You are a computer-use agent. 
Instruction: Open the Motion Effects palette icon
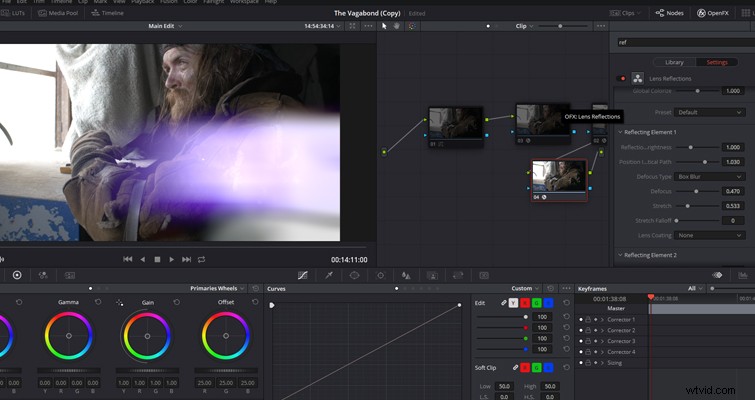(70, 275)
